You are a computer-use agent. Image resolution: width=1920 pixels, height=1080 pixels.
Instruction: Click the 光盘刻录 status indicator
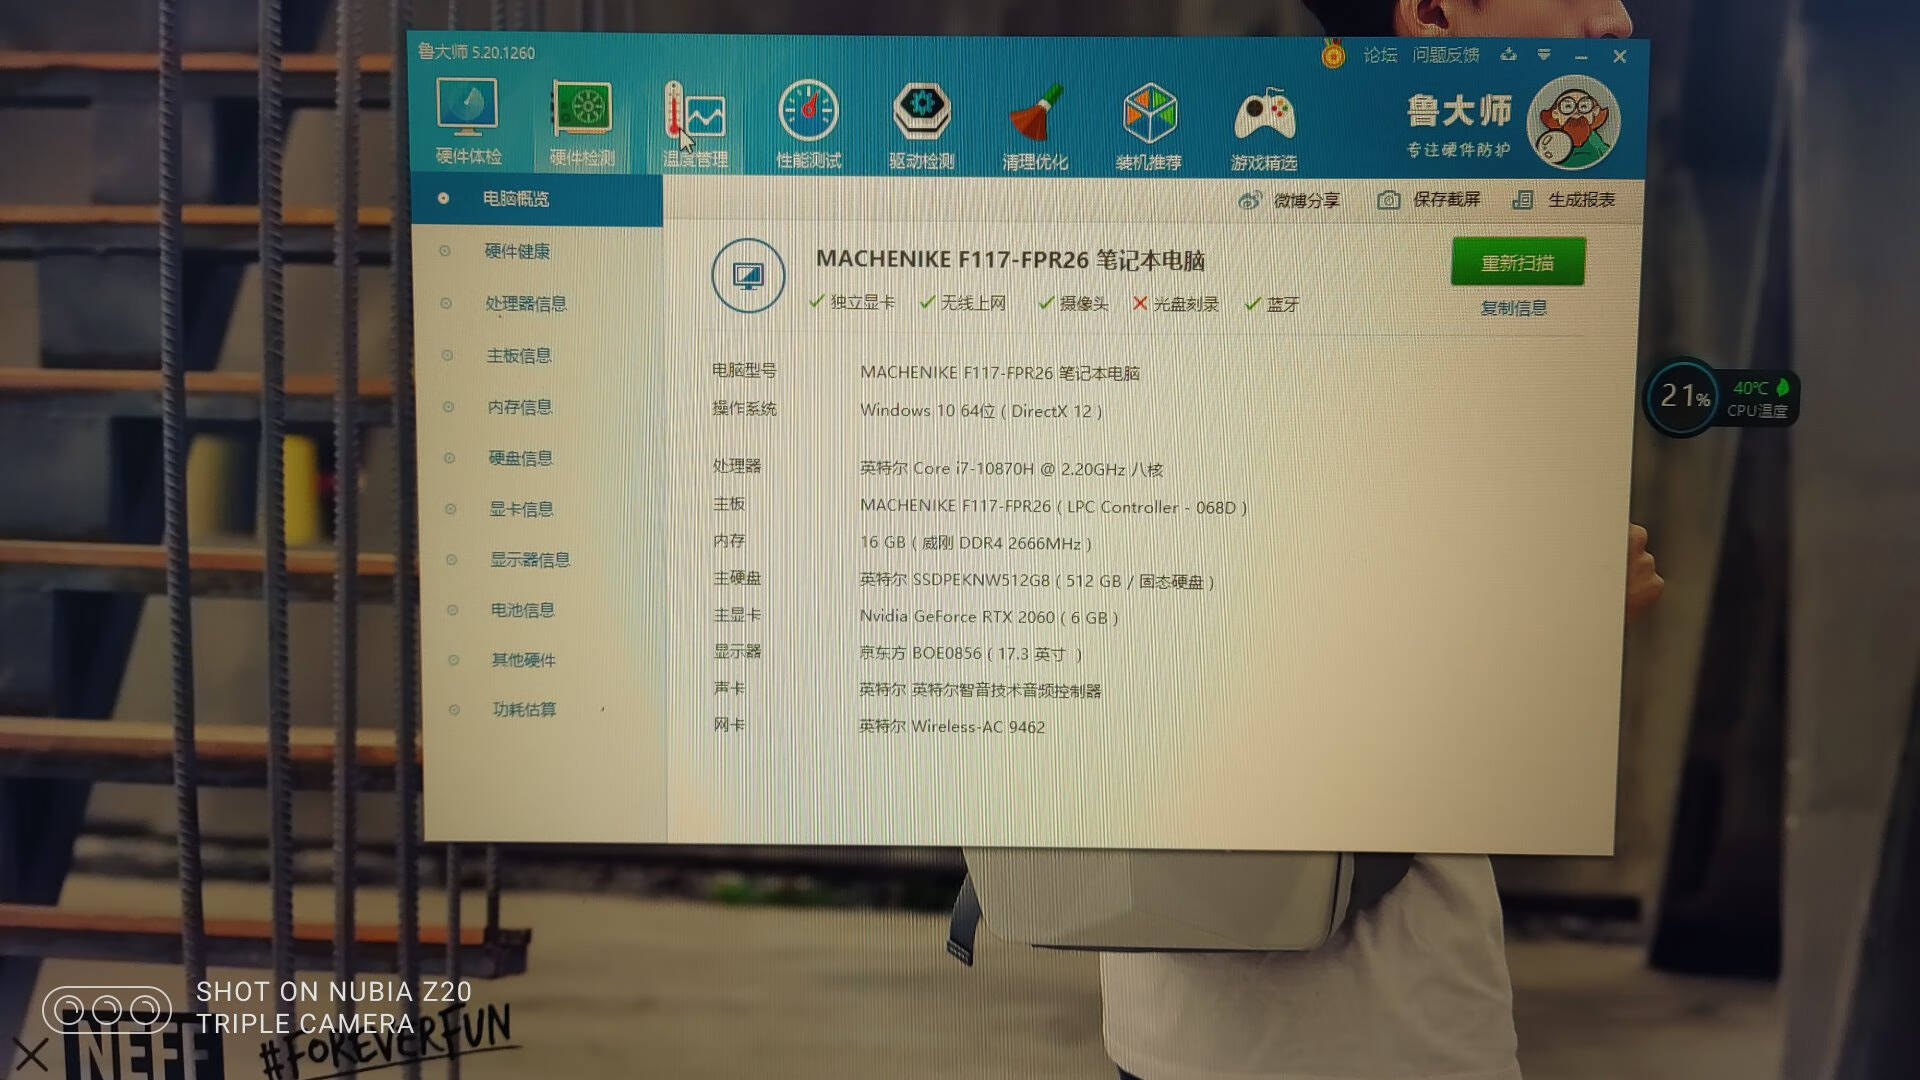pos(1176,304)
